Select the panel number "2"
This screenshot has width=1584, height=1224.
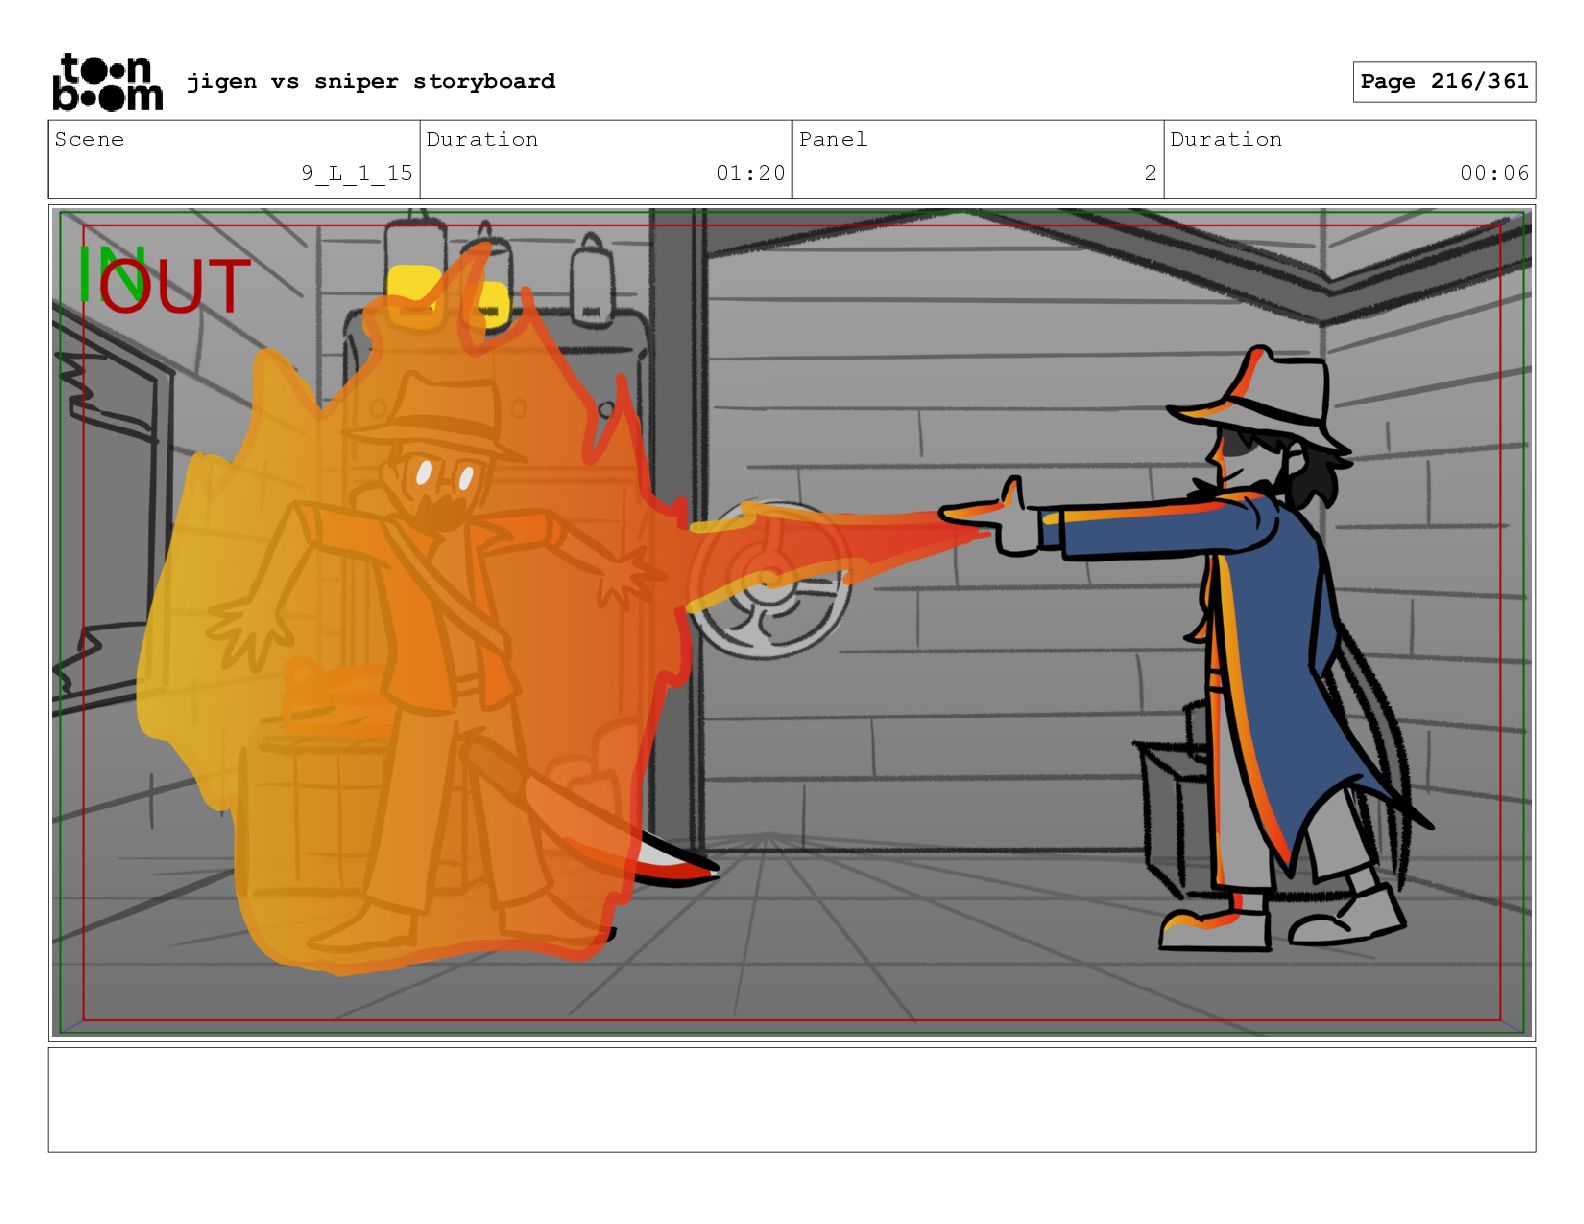tap(1151, 173)
